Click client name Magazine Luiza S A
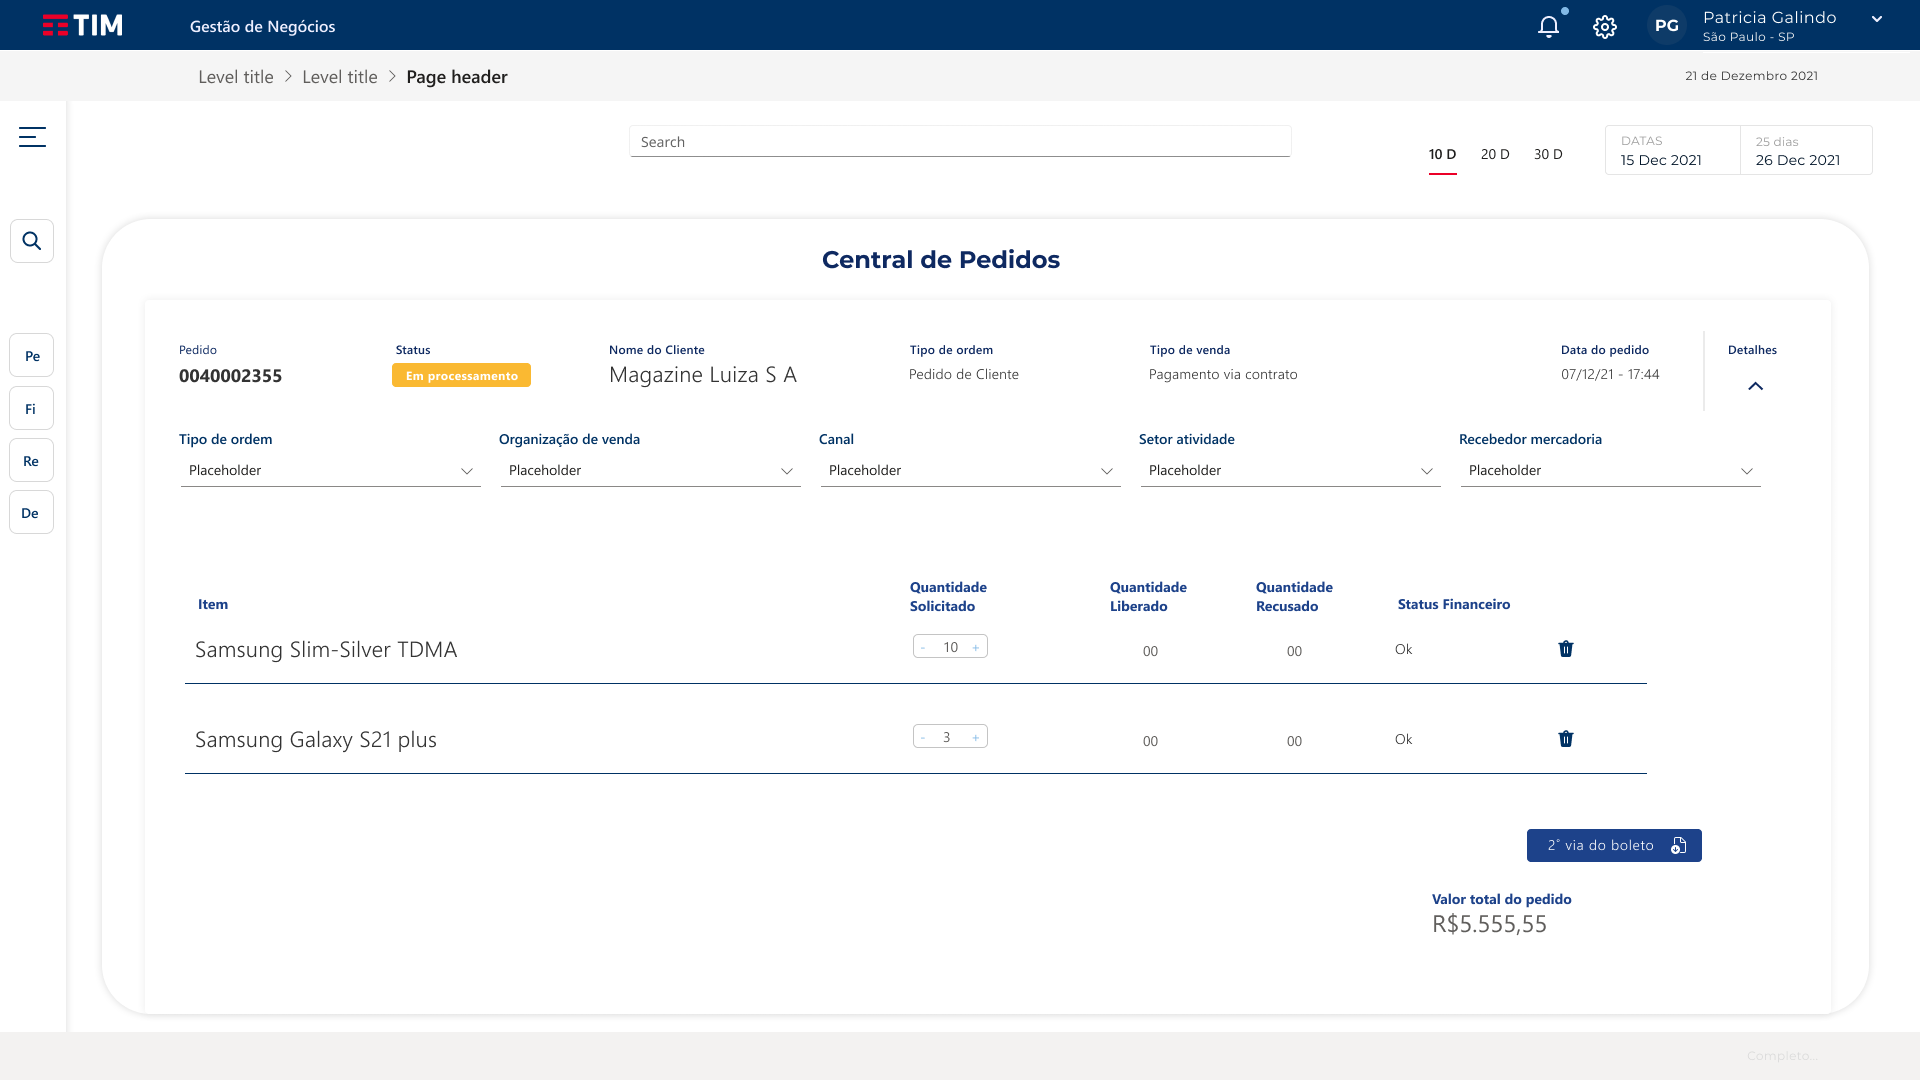This screenshot has width=1920, height=1080. click(703, 375)
